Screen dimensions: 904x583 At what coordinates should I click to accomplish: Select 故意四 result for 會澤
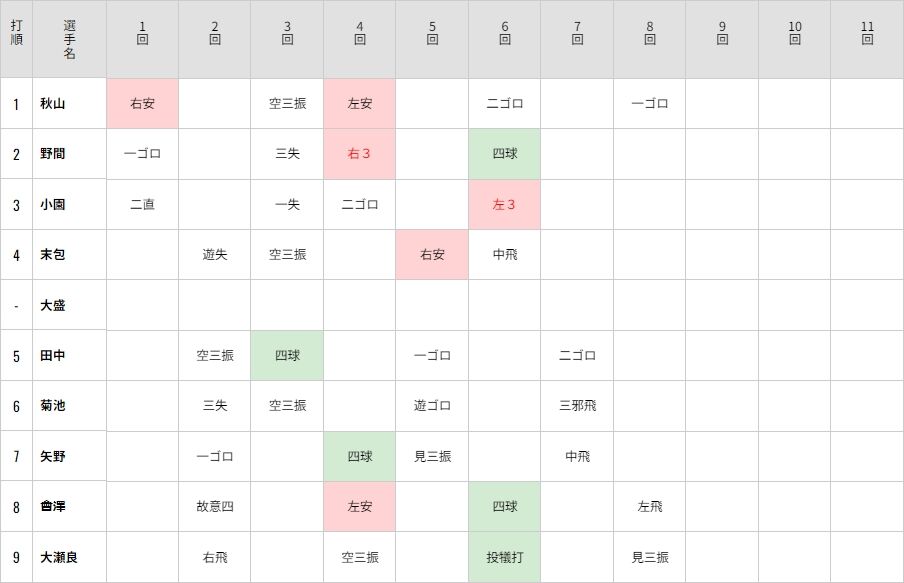215,507
